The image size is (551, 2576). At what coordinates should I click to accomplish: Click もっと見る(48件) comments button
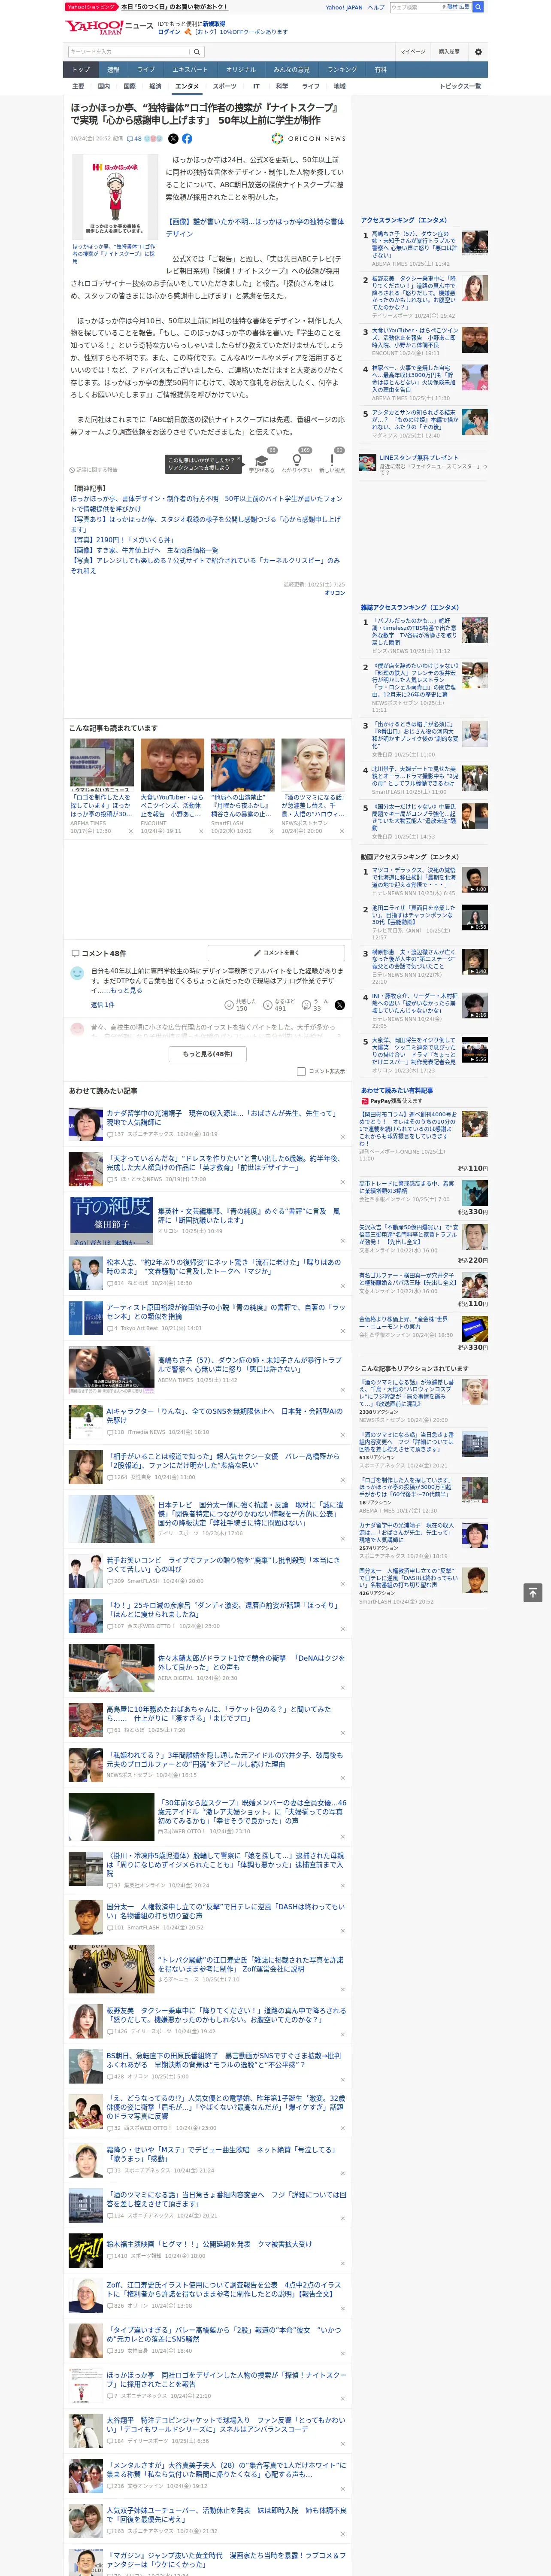(208, 1053)
